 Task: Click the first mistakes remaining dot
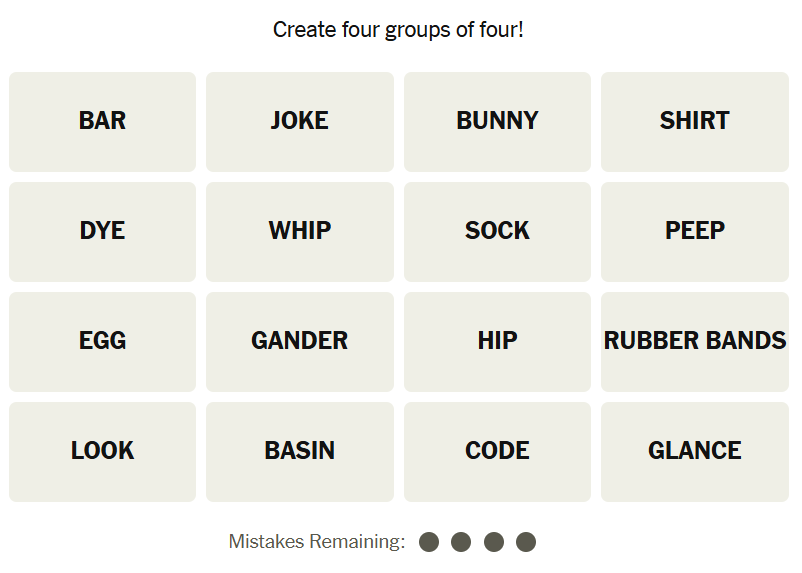429,542
